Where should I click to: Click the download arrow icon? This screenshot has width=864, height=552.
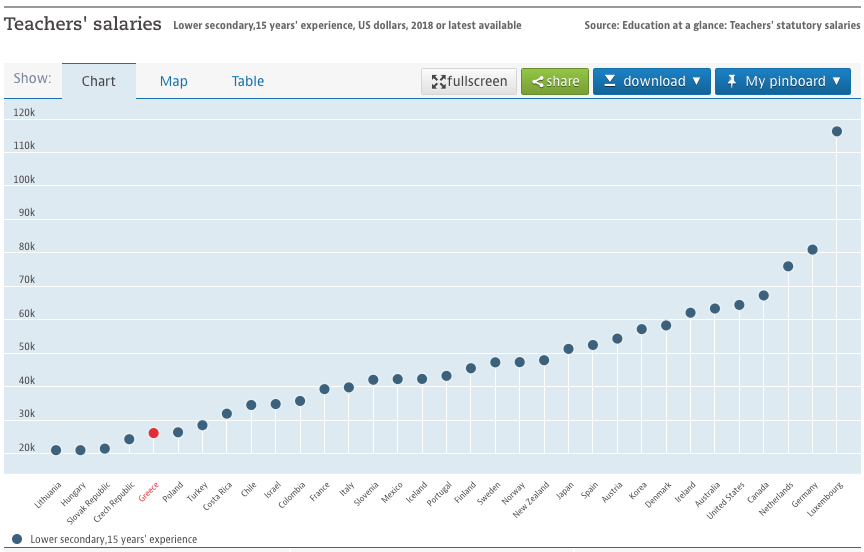click(x=609, y=81)
